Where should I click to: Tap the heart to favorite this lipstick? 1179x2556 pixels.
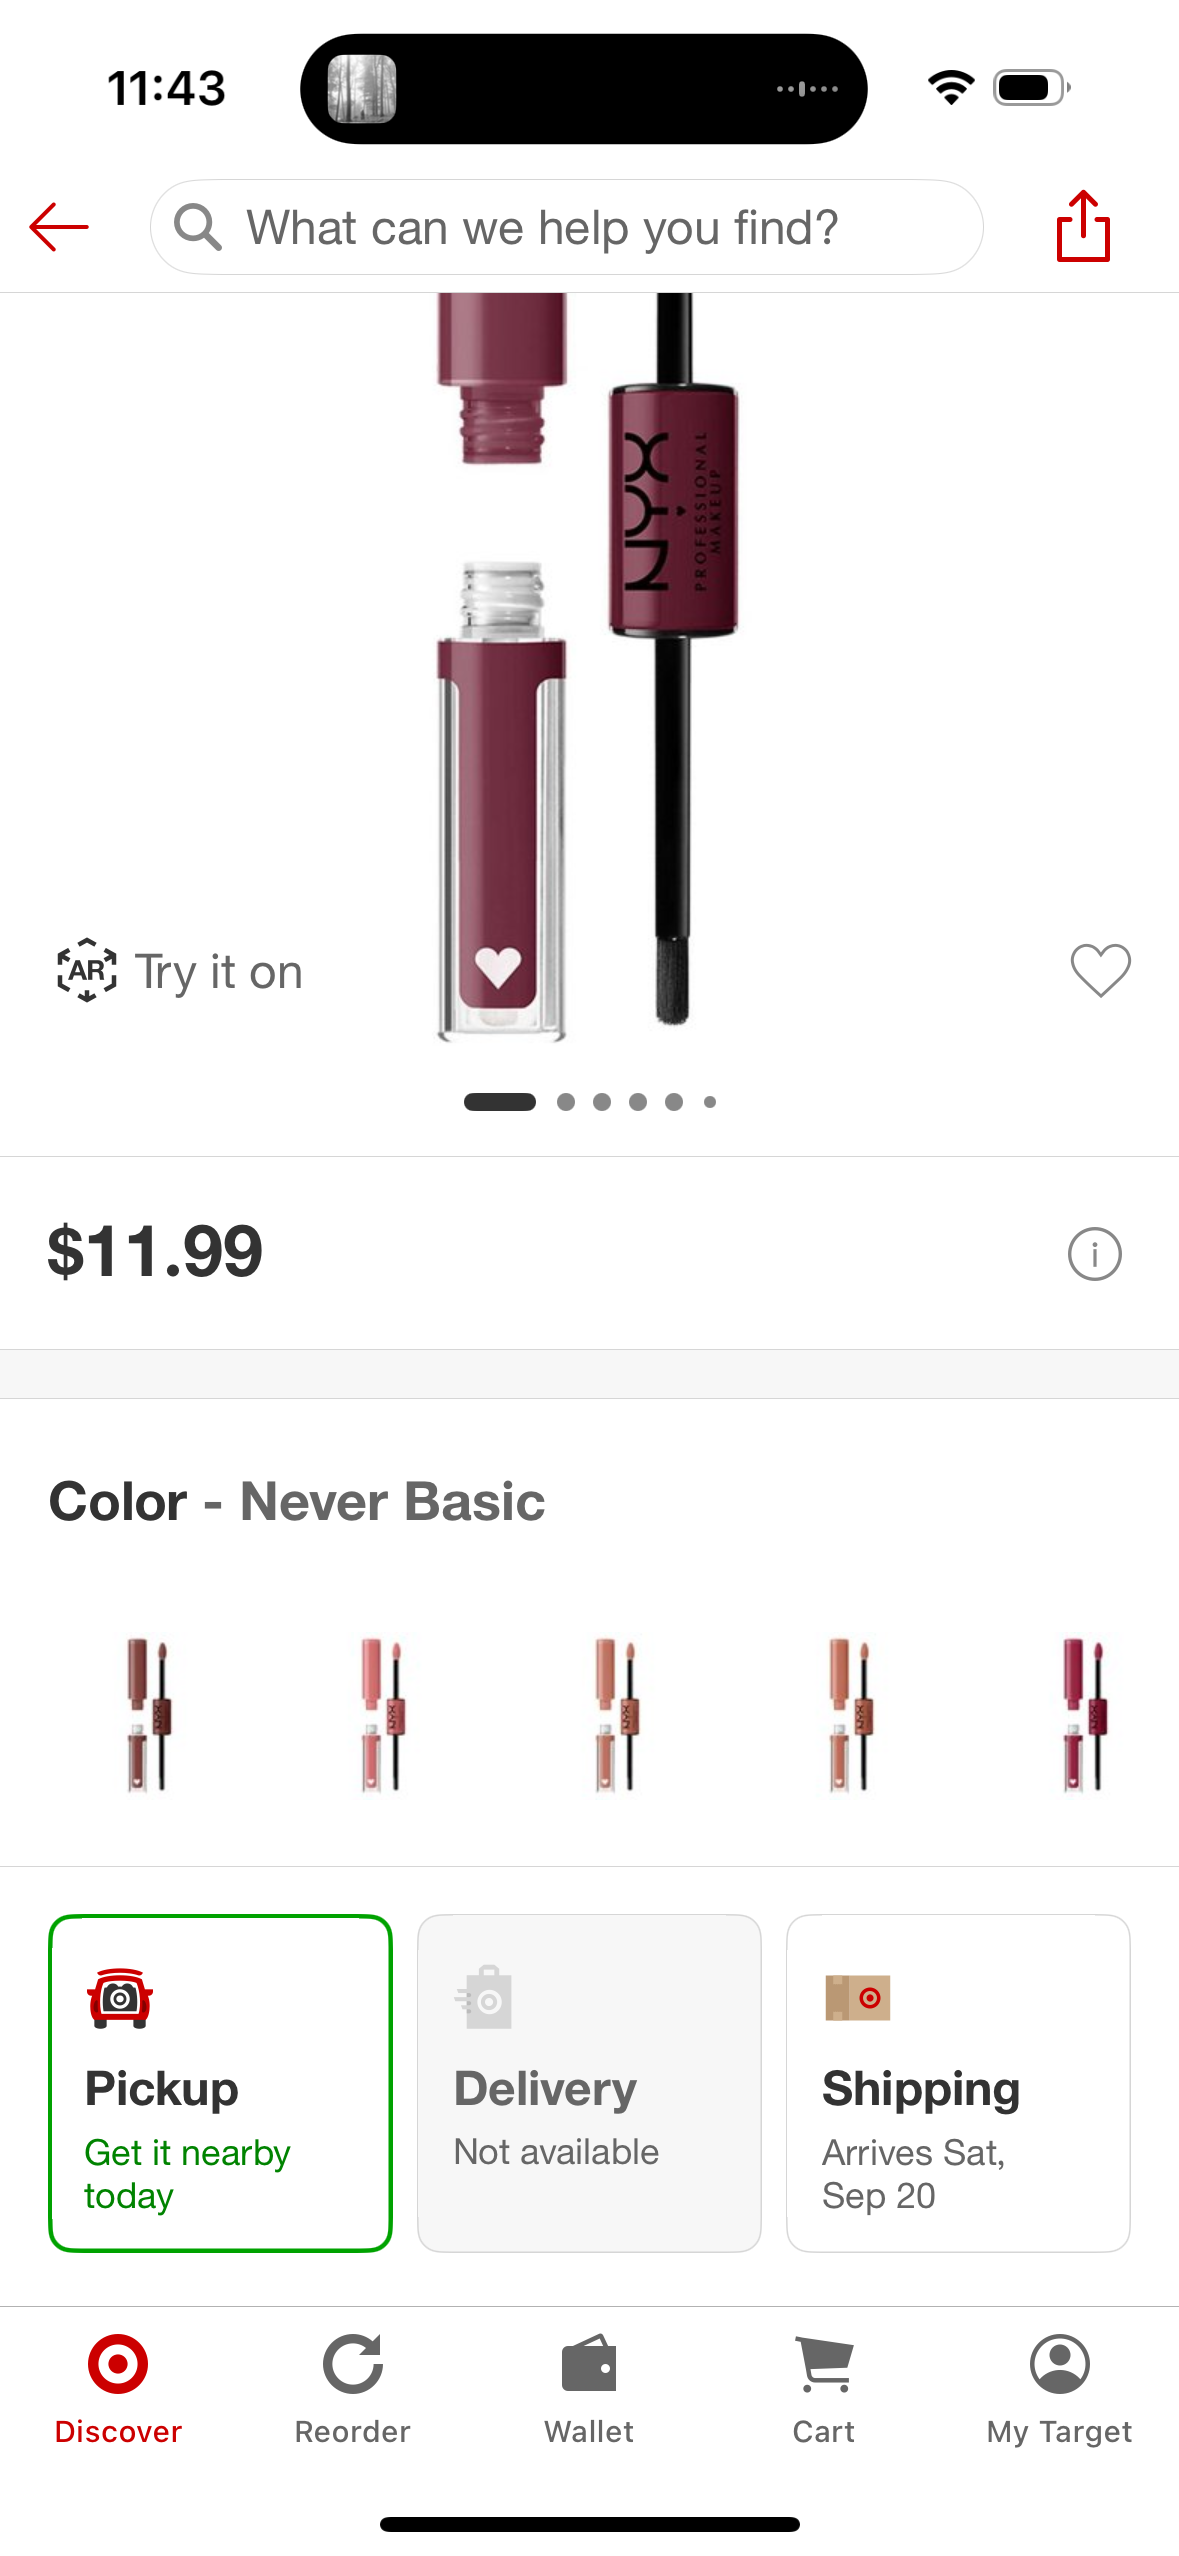[x=1100, y=970]
